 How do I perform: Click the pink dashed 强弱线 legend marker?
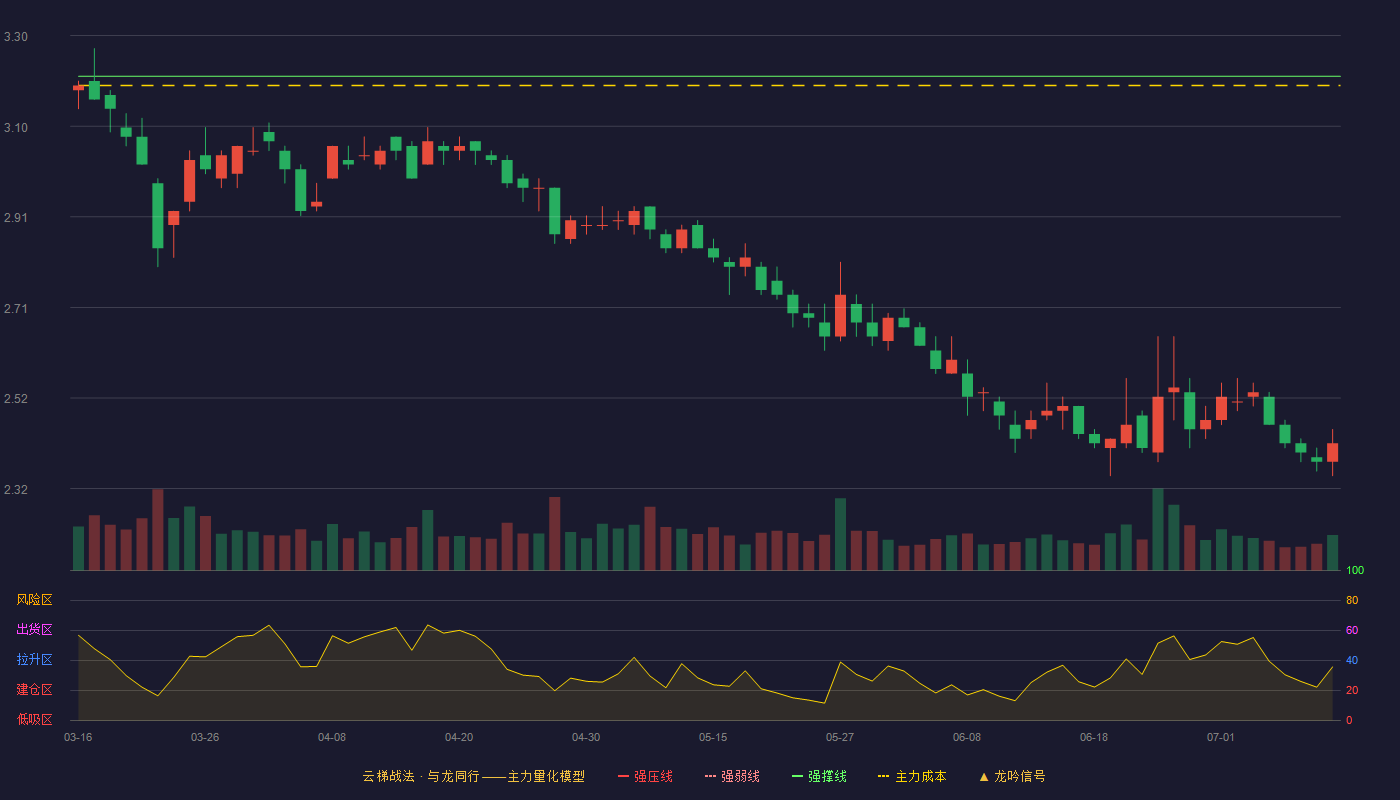pyautogui.click(x=710, y=776)
